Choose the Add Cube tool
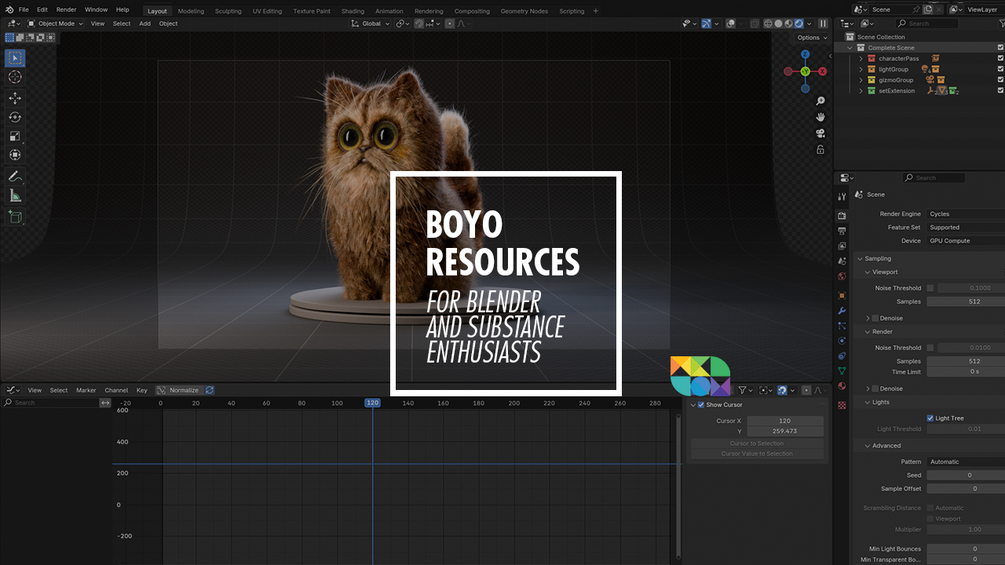 pos(15,216)
